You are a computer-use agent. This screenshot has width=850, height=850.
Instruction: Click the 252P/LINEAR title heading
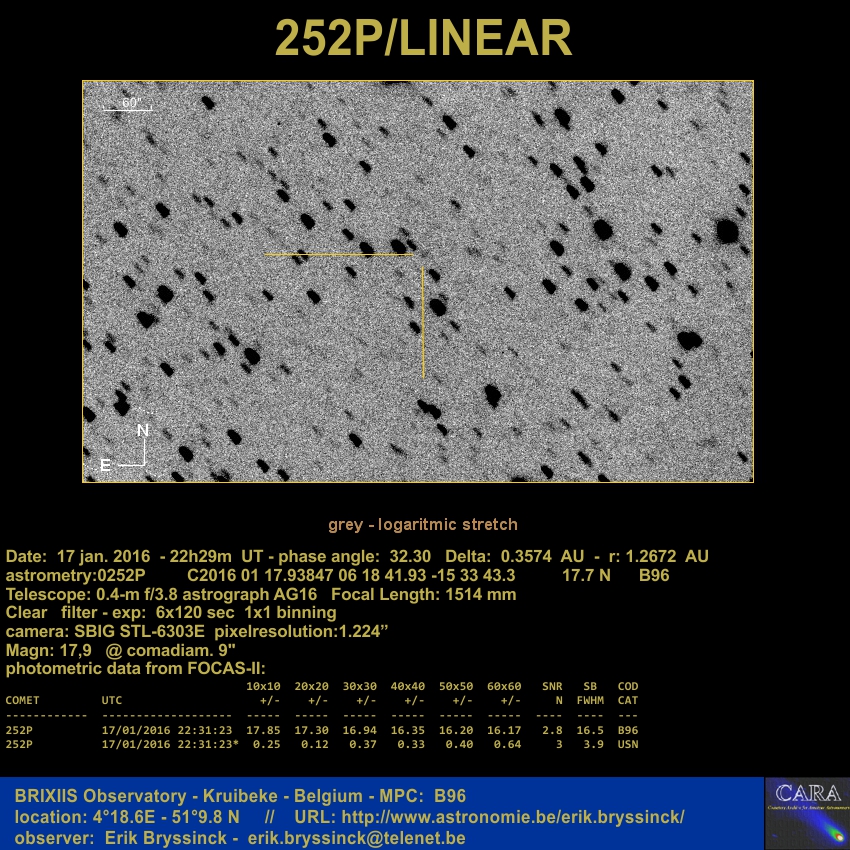tap(424, 39)
